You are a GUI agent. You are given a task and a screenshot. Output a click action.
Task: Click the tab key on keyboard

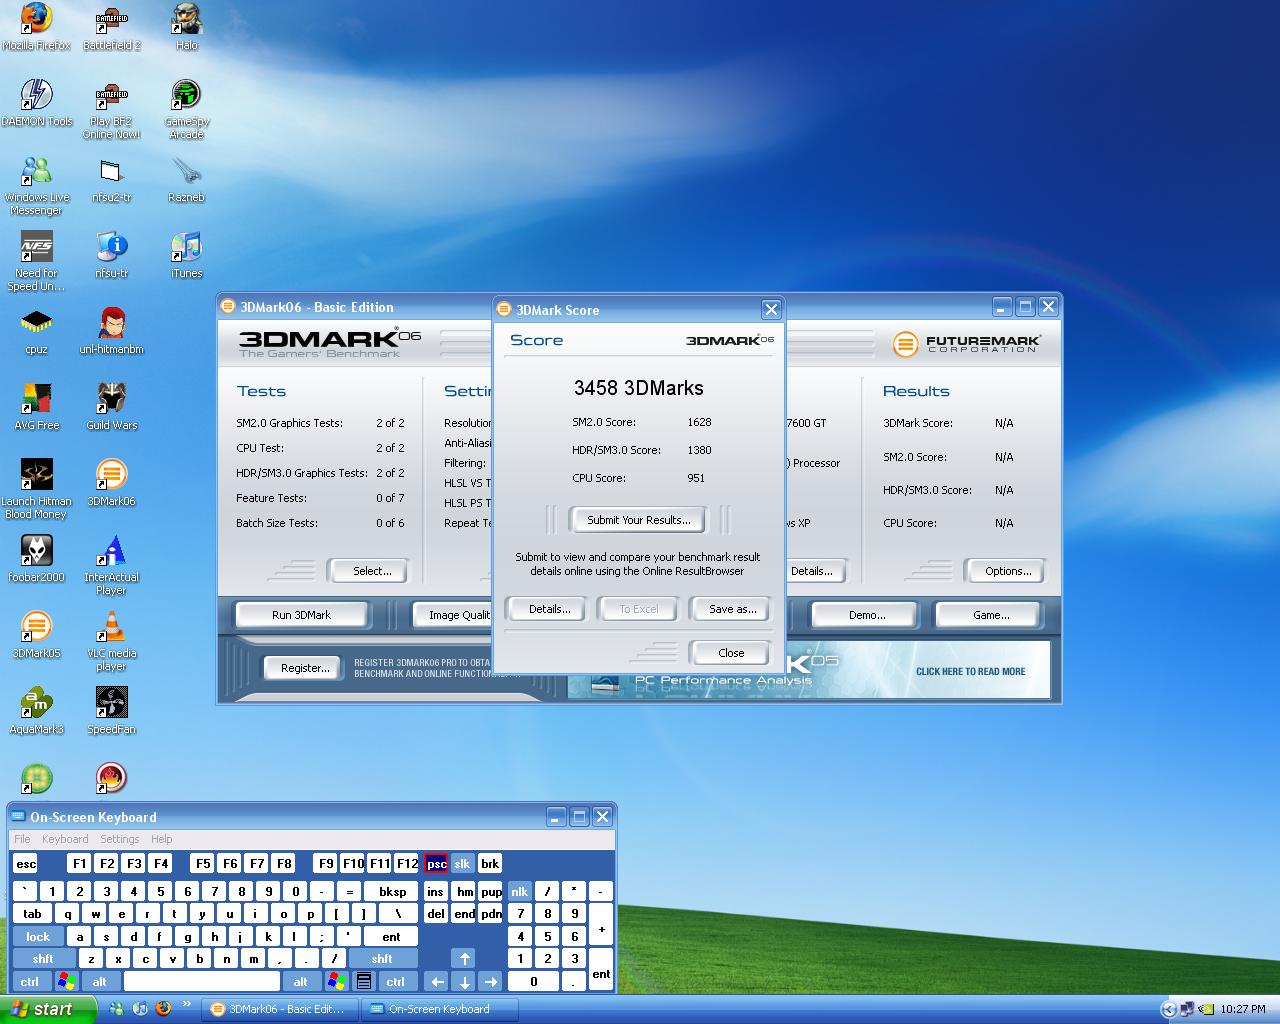(33, 914)
